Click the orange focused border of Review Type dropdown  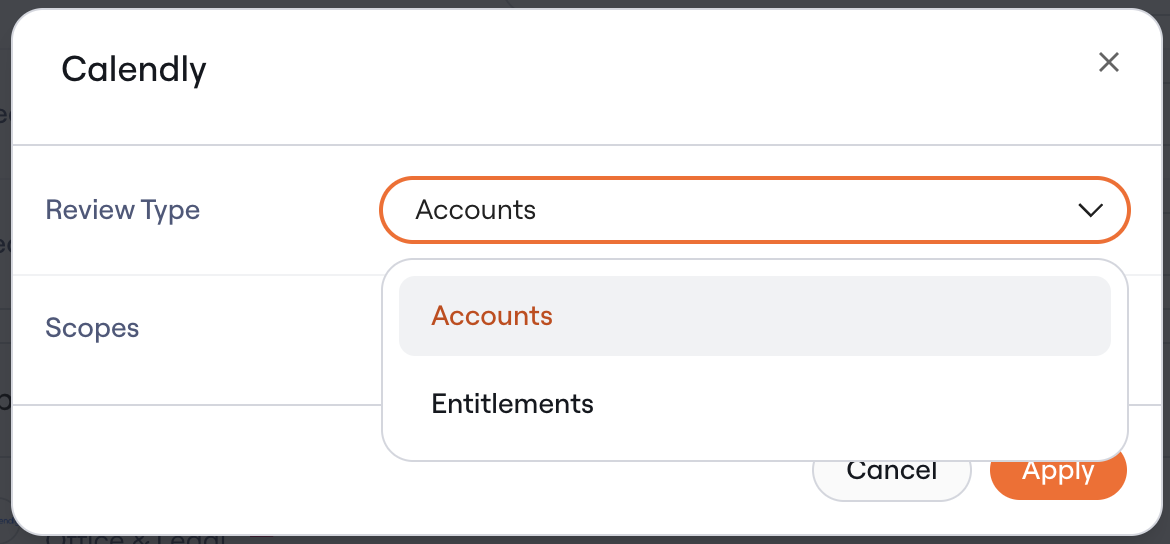[x=754, y=178]
